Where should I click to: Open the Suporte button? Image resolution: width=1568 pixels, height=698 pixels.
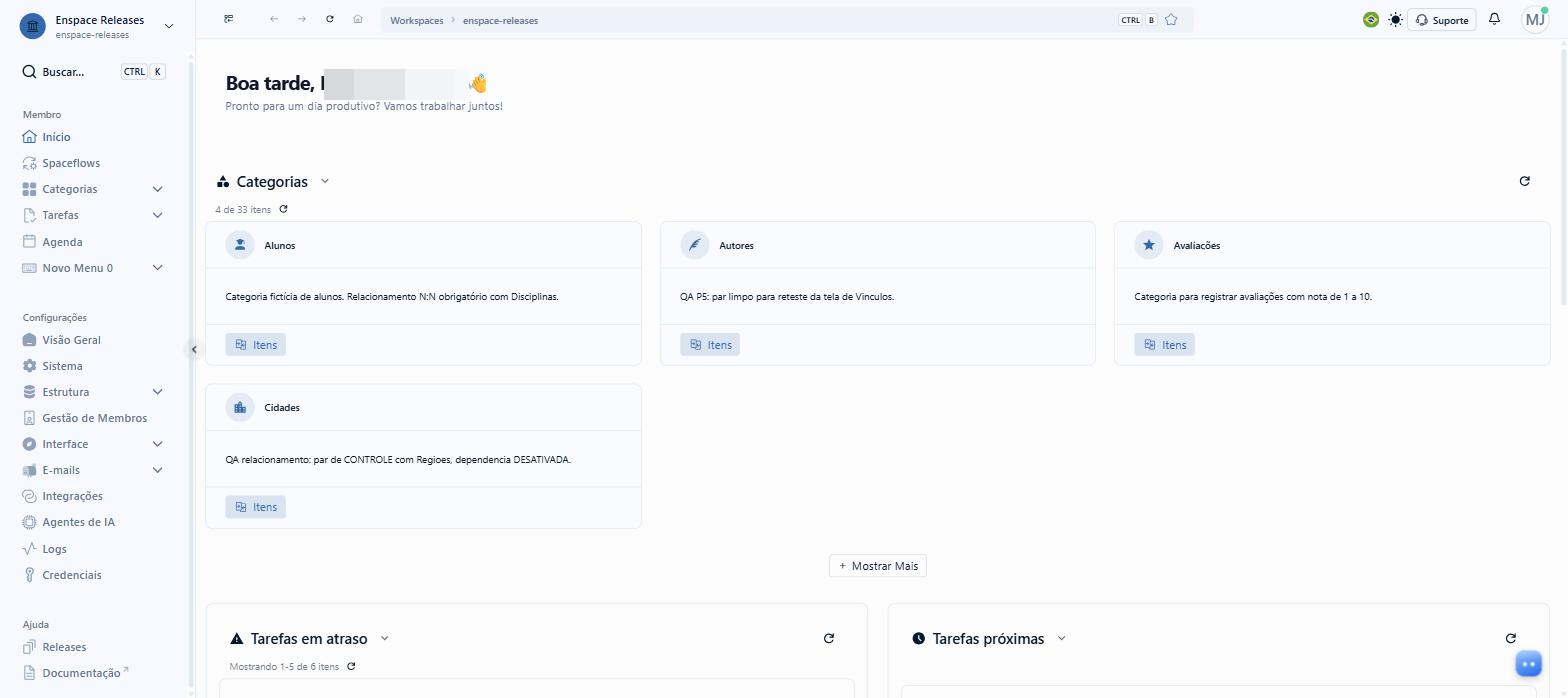click(x=1442, y=20)
